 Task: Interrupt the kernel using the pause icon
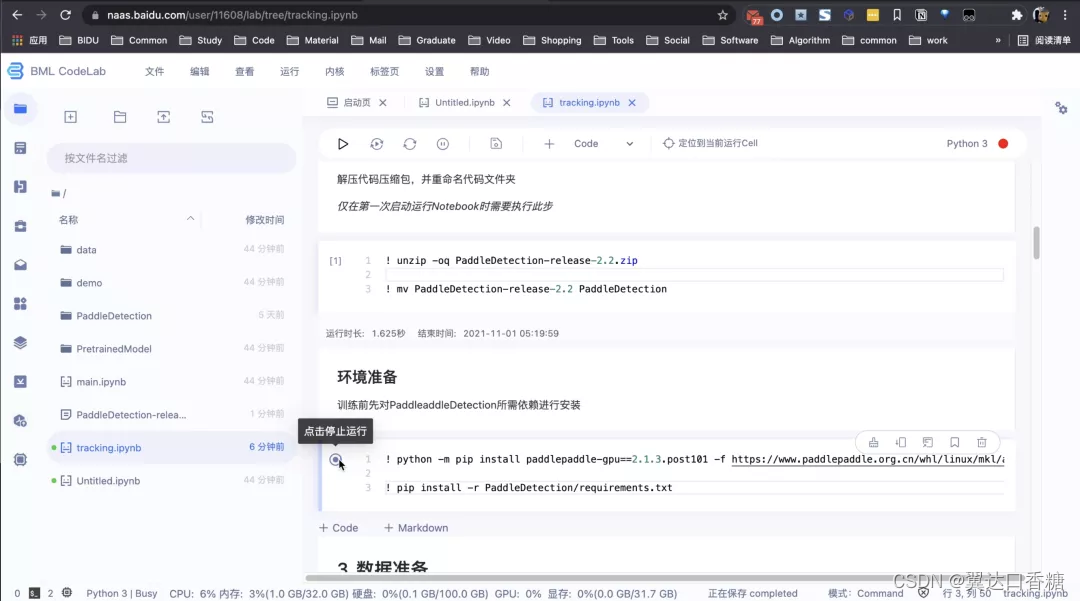pos(441,143)
